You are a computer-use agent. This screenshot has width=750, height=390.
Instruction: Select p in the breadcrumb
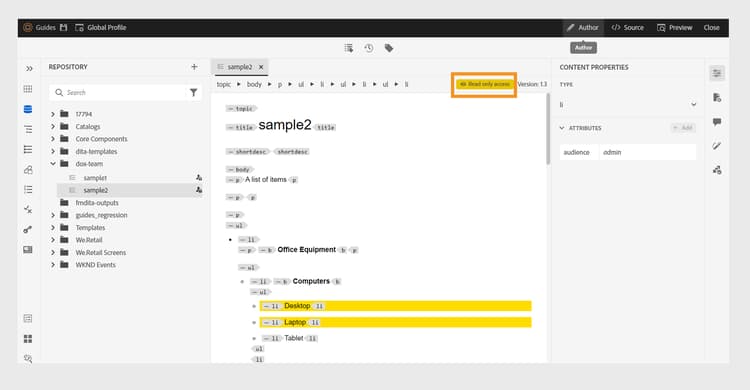coord(280,84)
